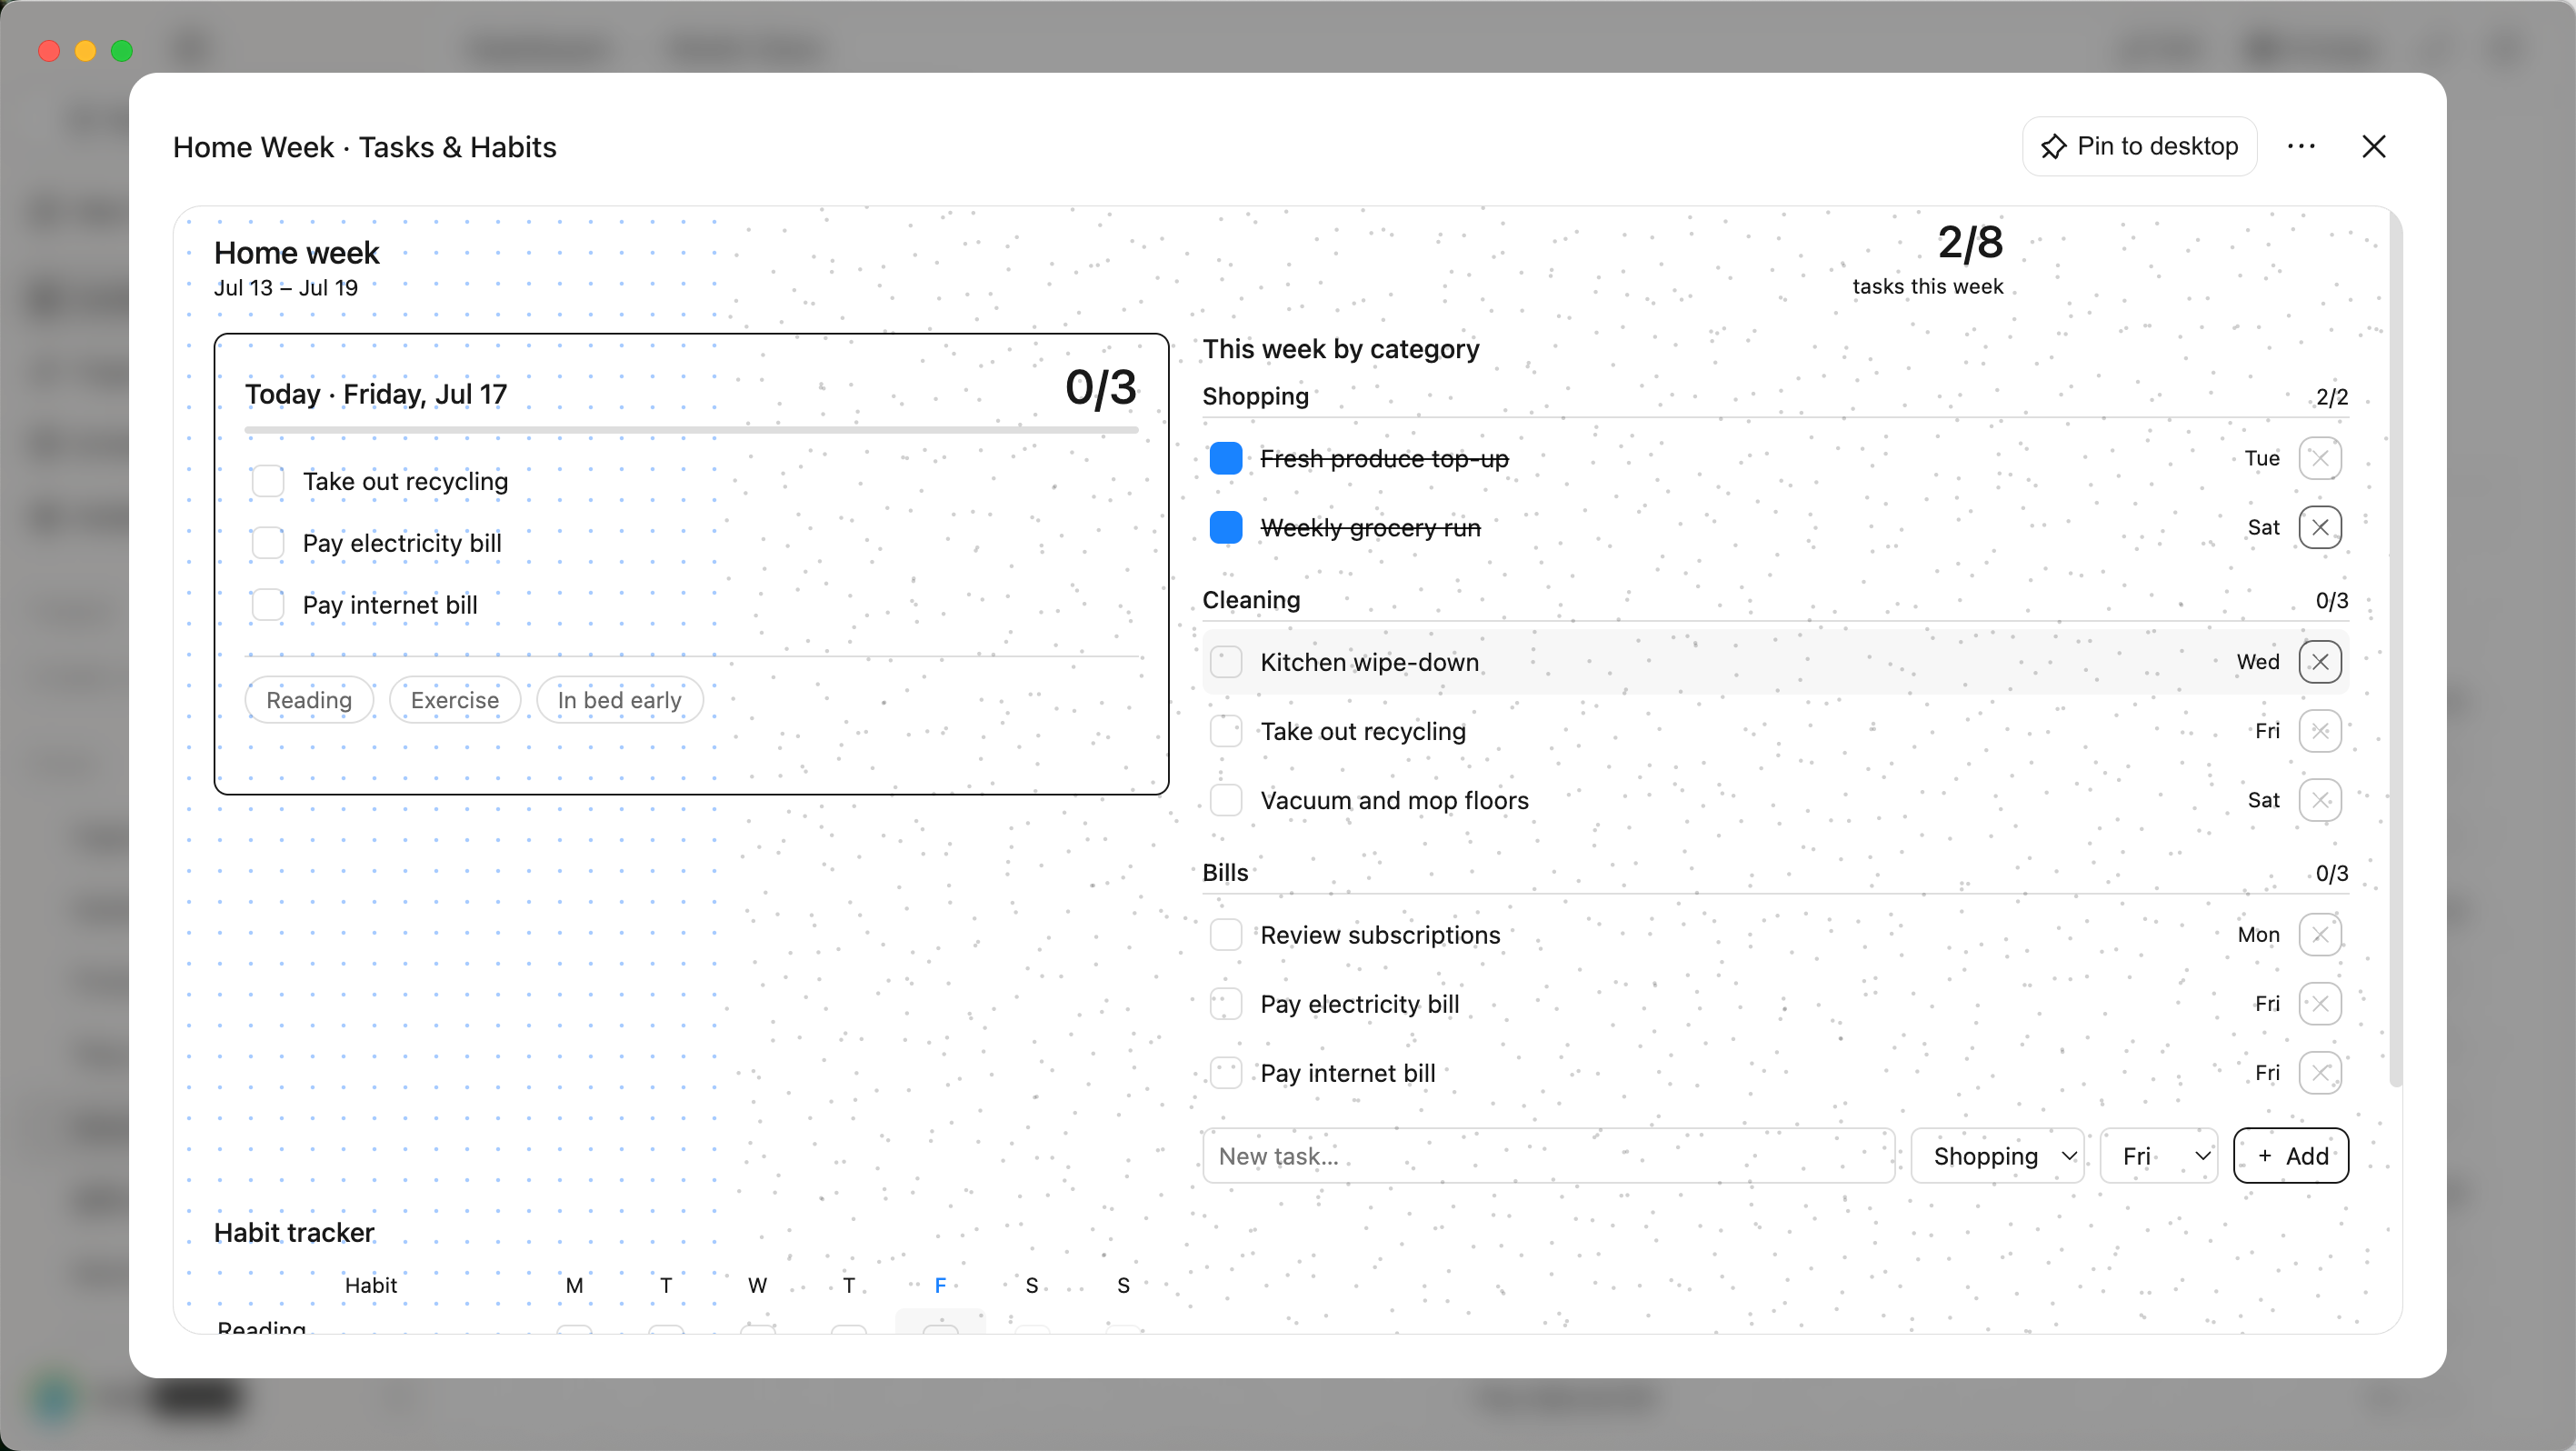The image size is (2576, 1451).
Task: Delete the Review subscriptions task
Action: (x=2320, y=935)
